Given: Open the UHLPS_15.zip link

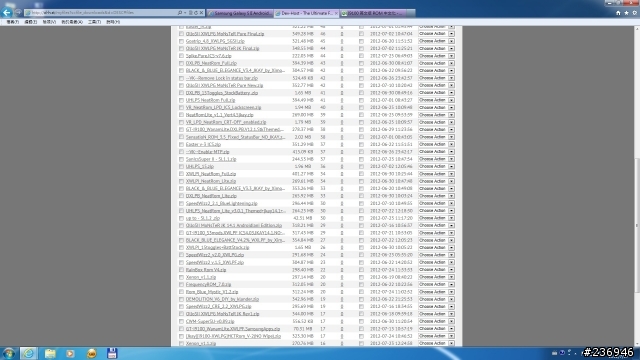Looking at the screenshot, I should (x=200, y=167).
